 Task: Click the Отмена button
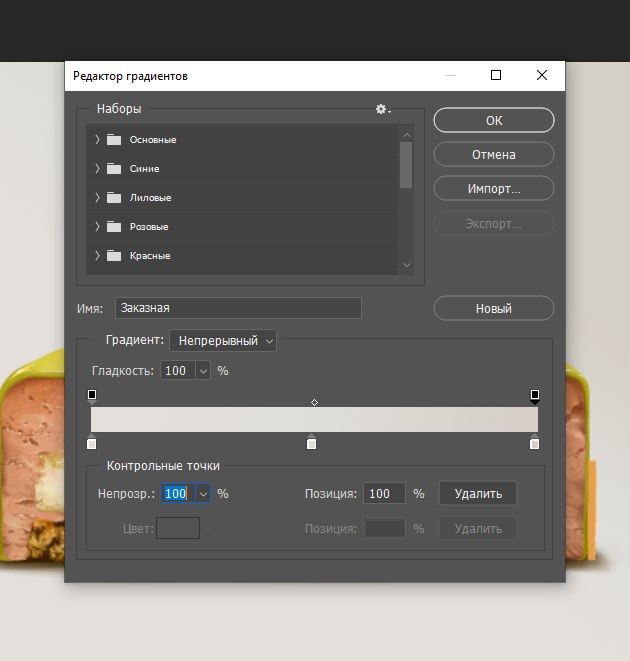(494, 155)
